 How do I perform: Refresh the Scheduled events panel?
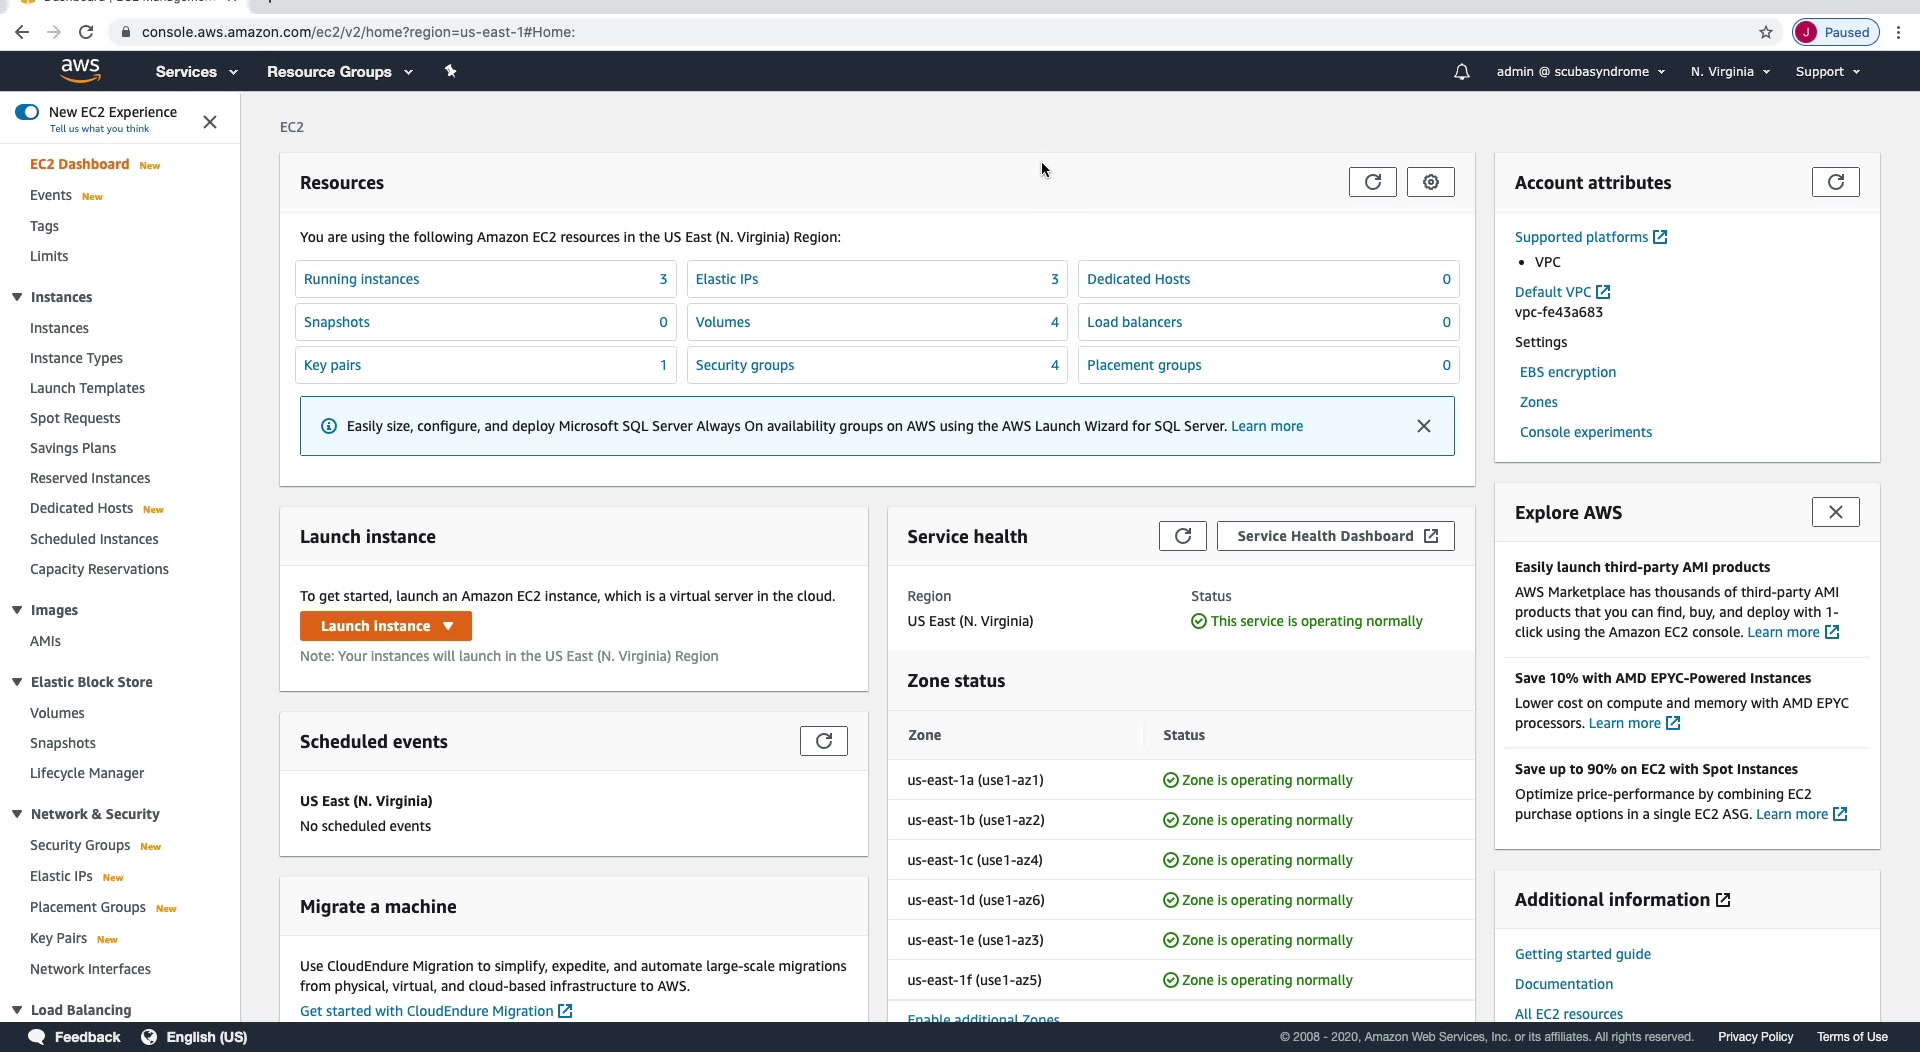pos(823,741)
